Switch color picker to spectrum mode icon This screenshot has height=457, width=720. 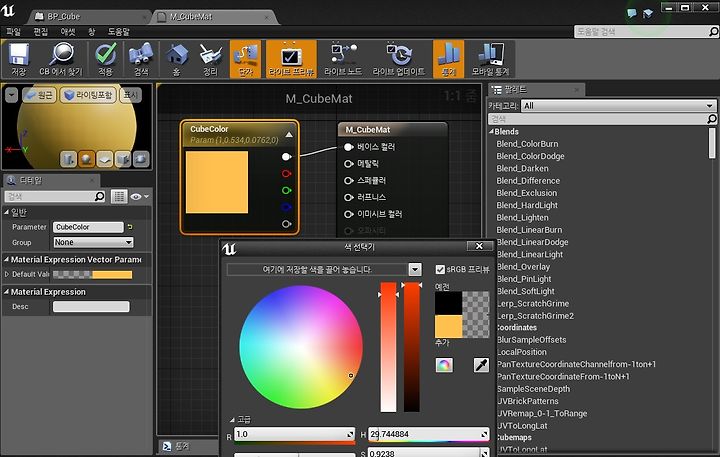(444, 365)
